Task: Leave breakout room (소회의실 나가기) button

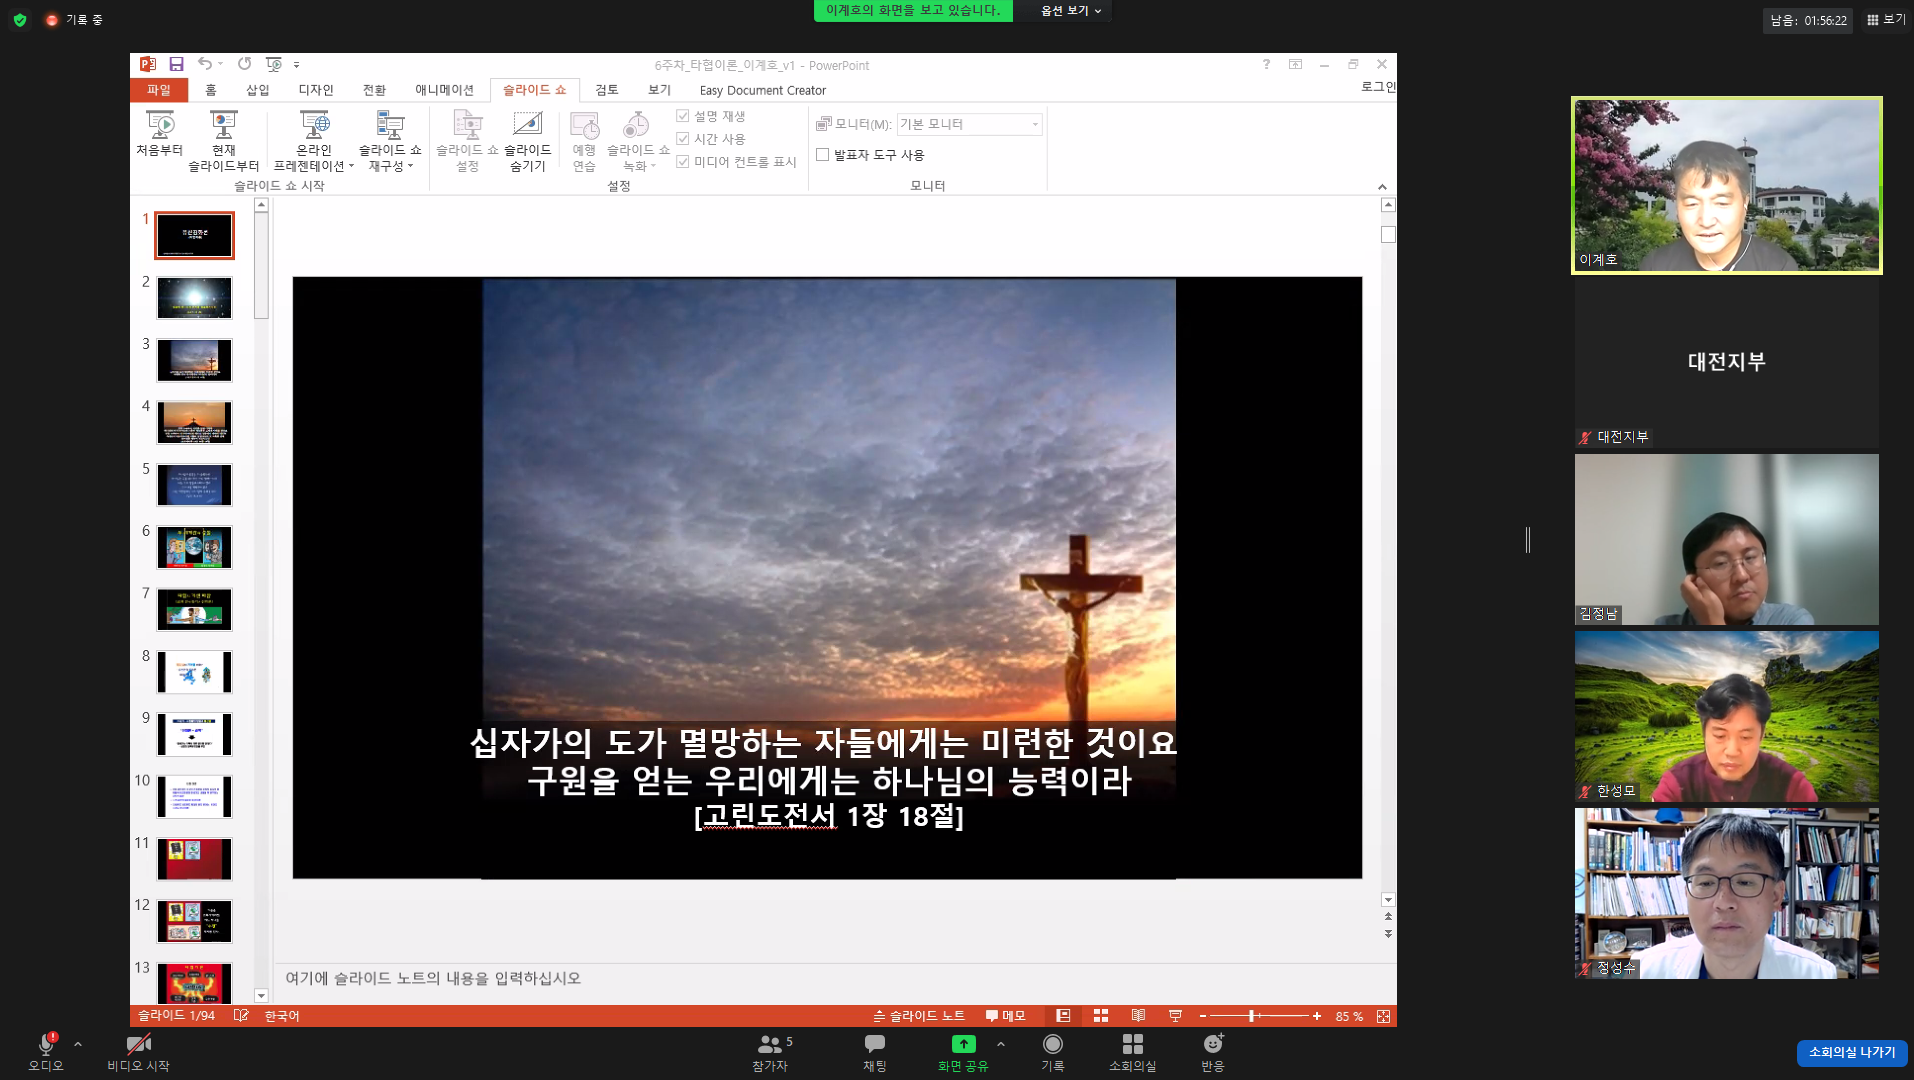Action: (1851, 1052)
